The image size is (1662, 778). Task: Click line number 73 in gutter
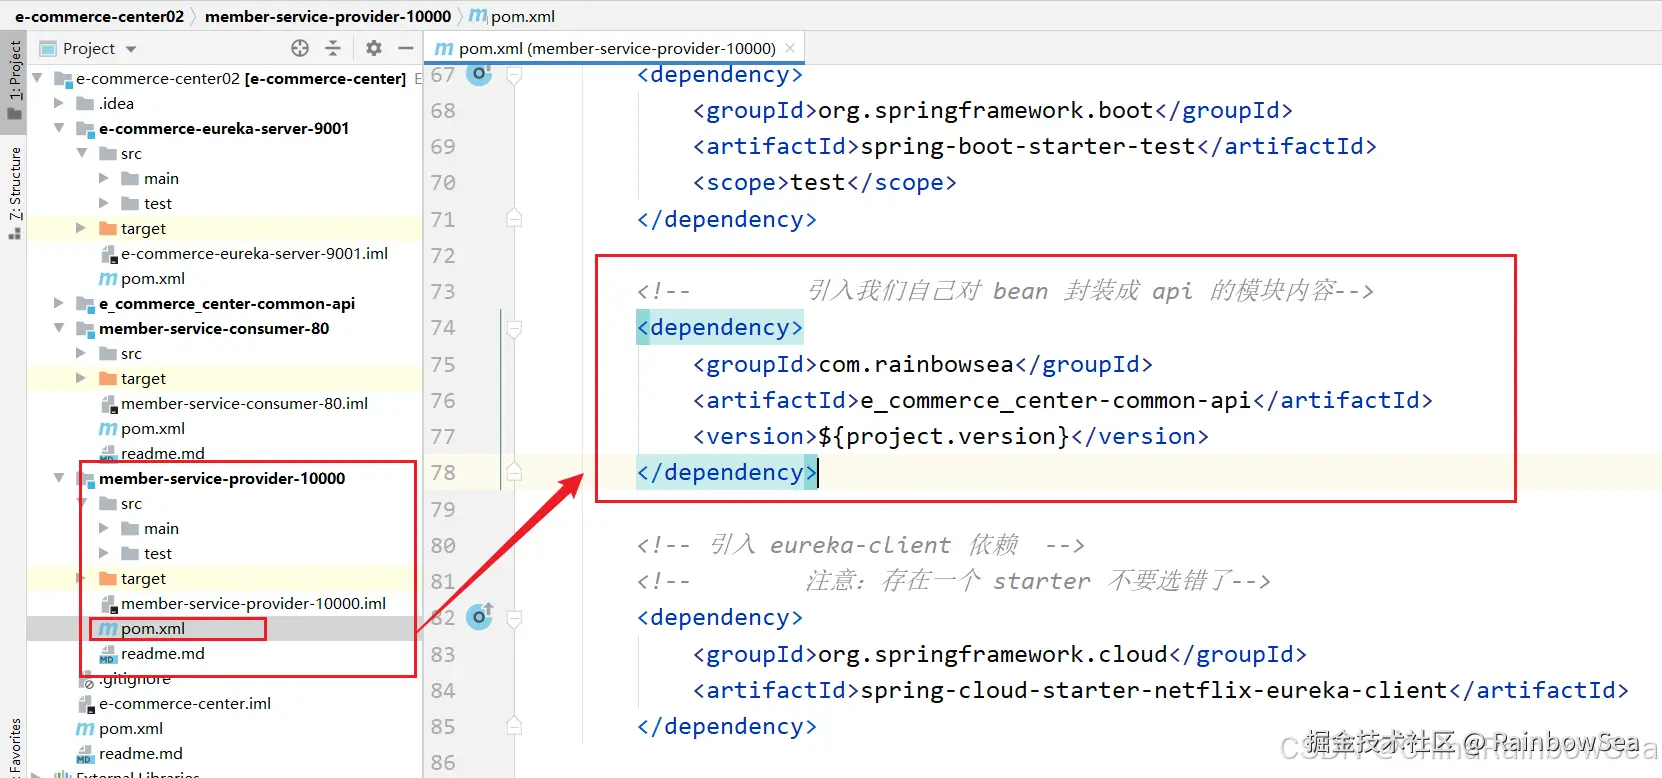443,291
